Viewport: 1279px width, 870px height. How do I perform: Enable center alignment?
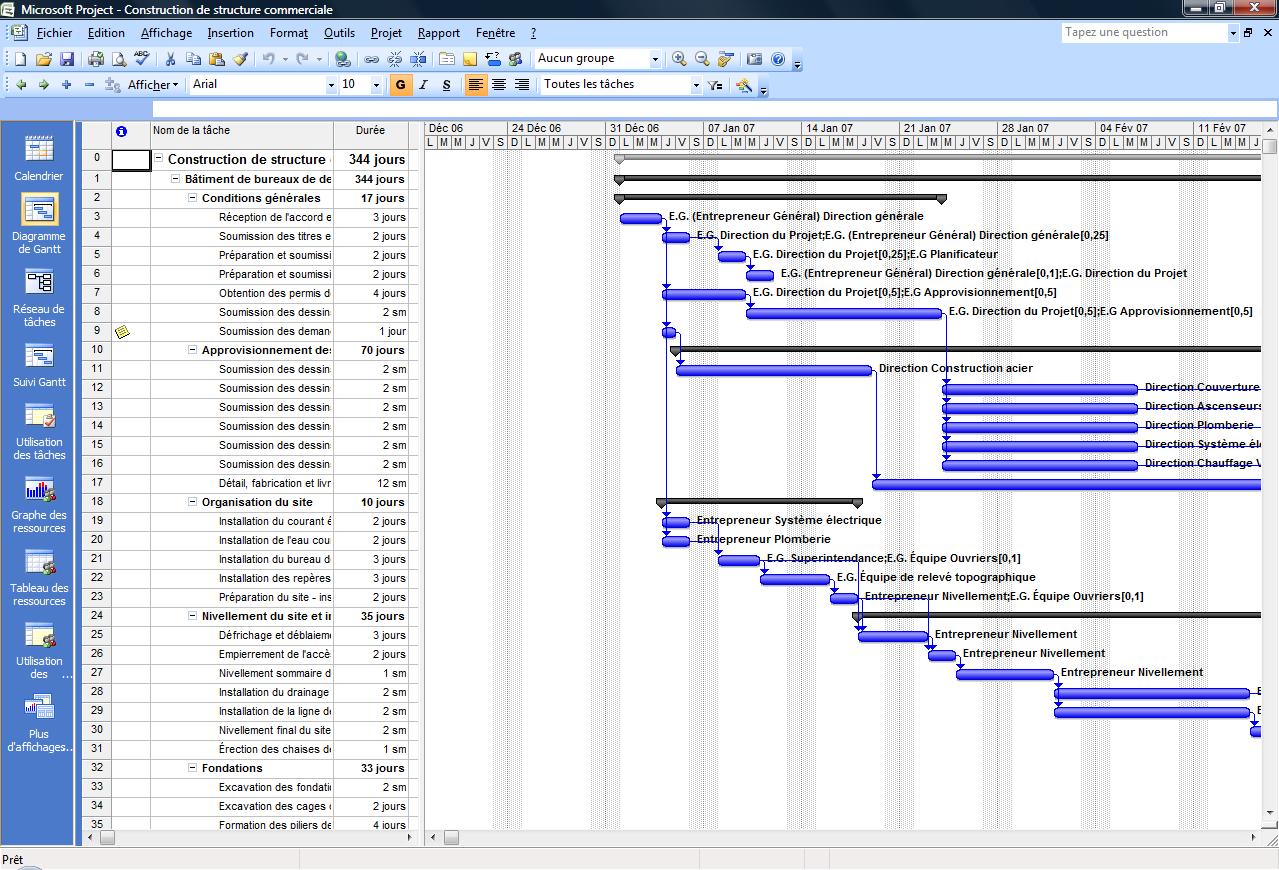point(499,85)
